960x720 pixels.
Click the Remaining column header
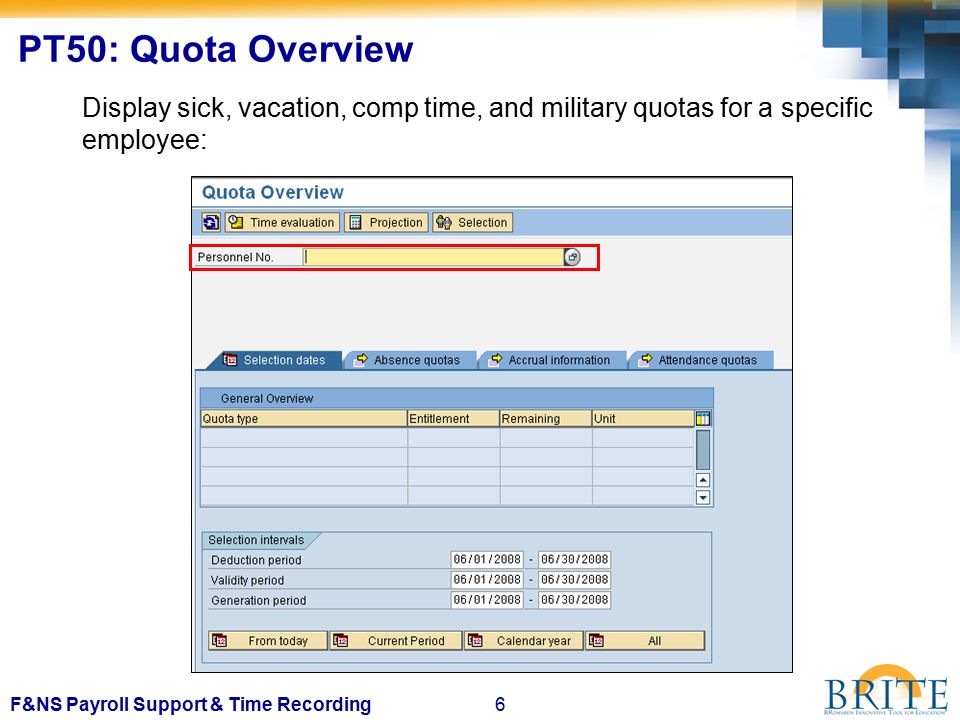546,419
